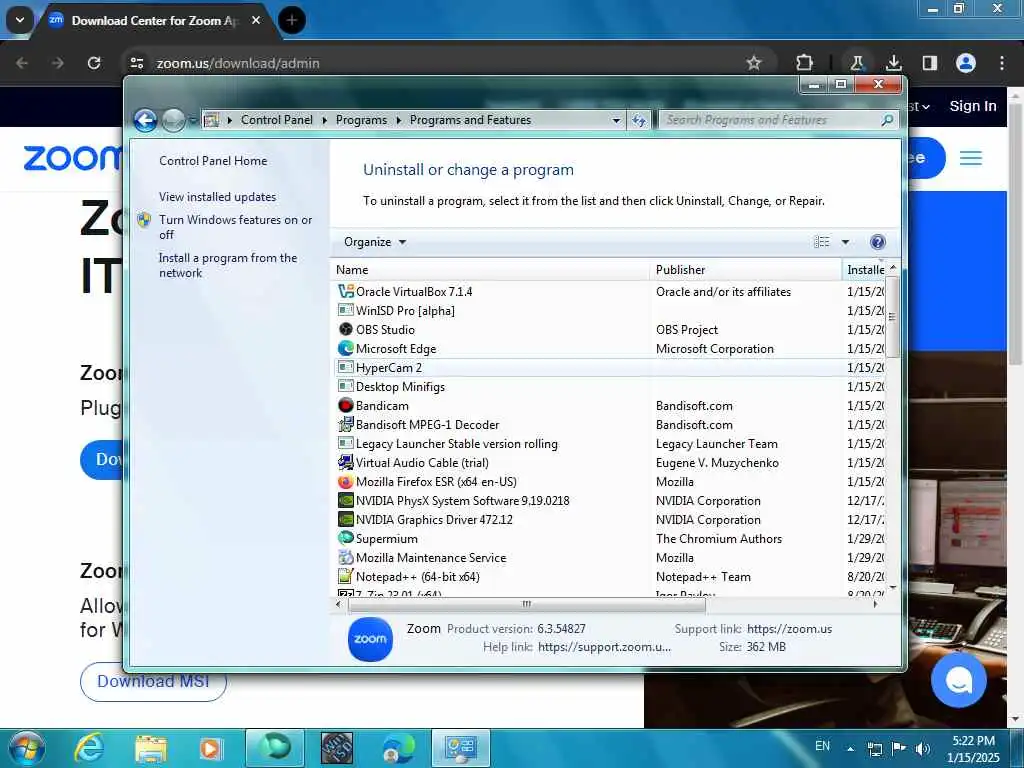Switch to the Download Center for Zoom tab
The height and width of the screenshot is (768, 1024).
(155, 20)
